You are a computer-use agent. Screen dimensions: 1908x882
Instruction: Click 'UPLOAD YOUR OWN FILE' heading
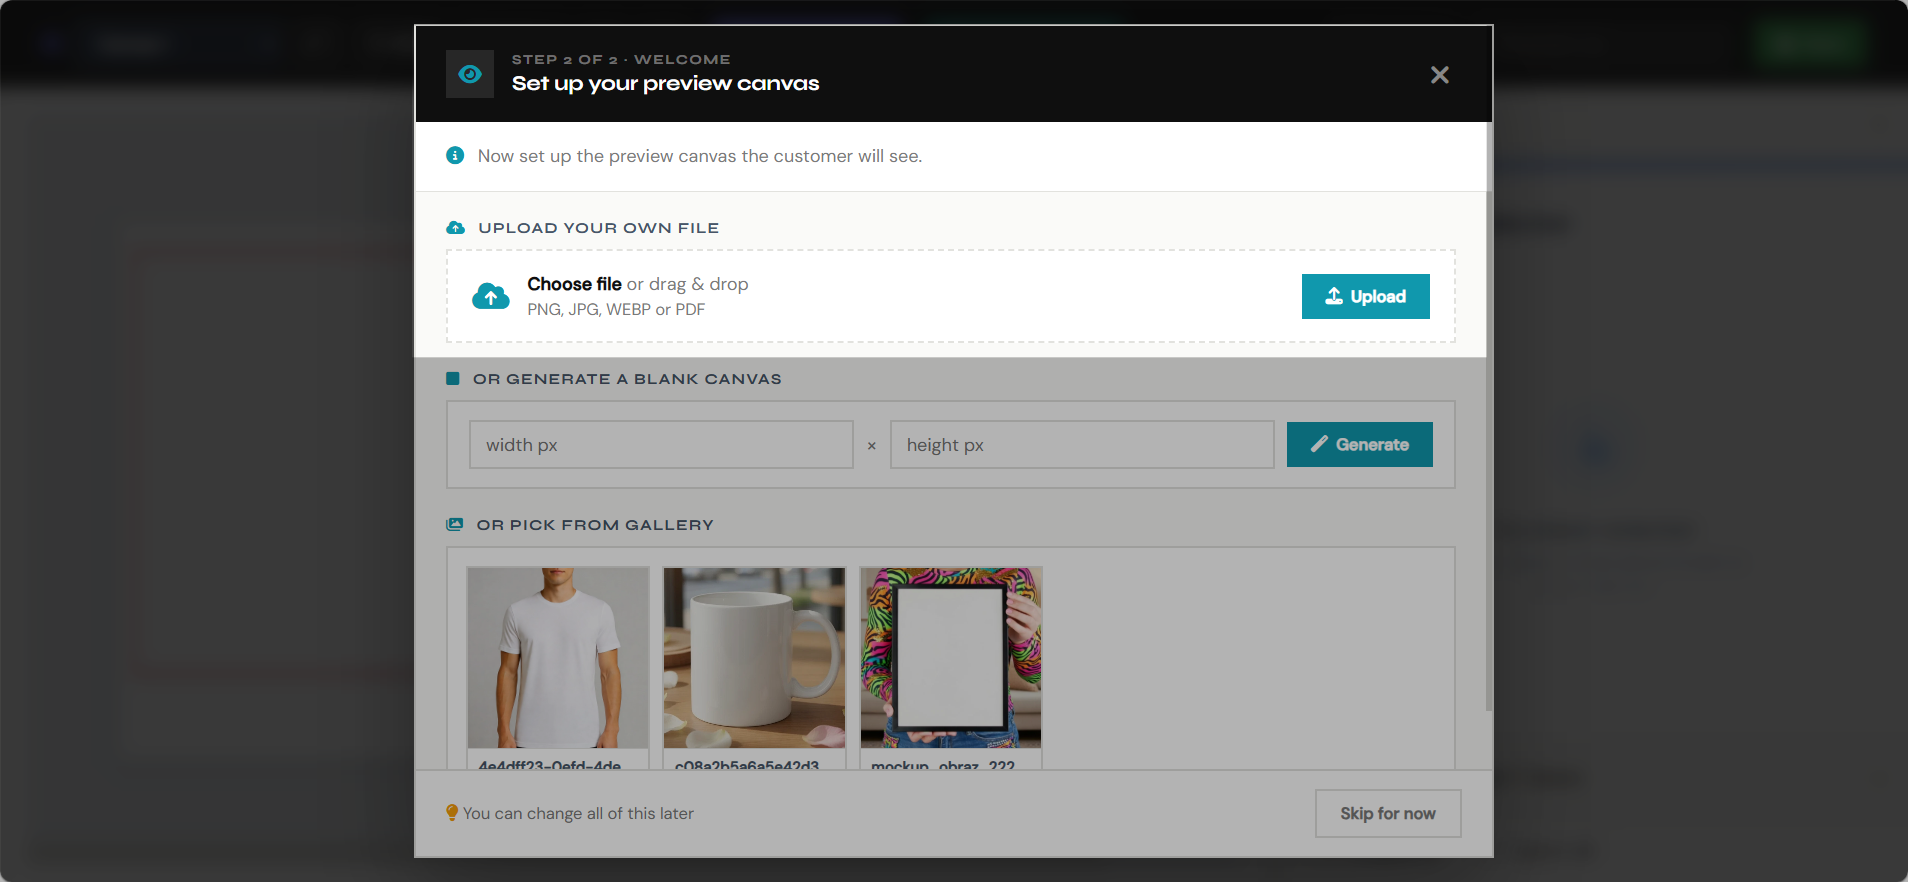coord(599,228)
